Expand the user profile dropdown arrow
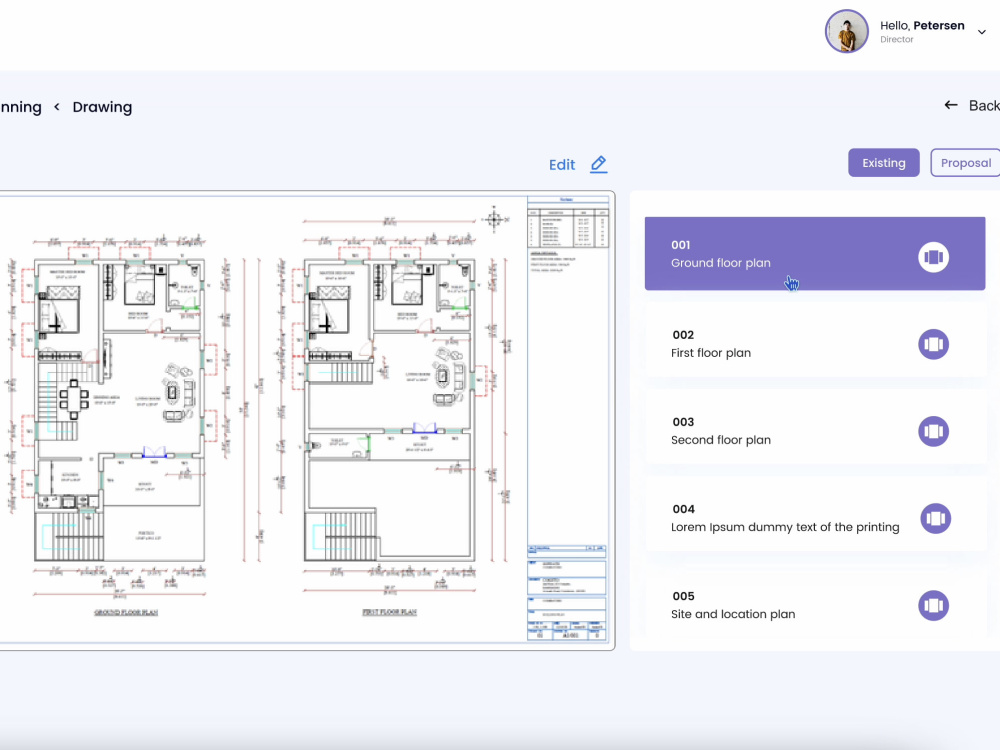 pos(982,32)
